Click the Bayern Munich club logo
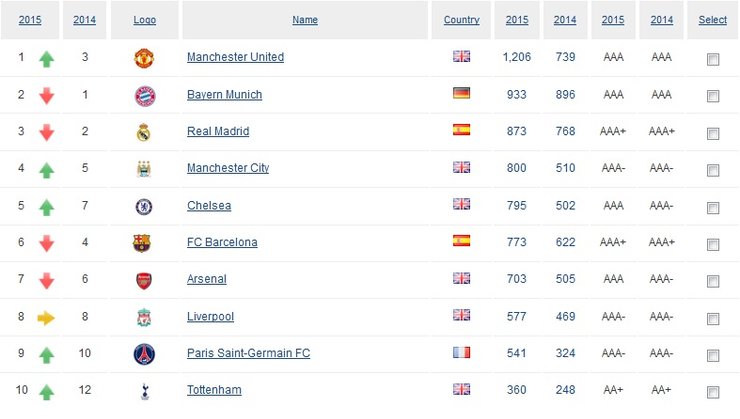The height and width of the screenshot is (419, 740). click(144, 95)
